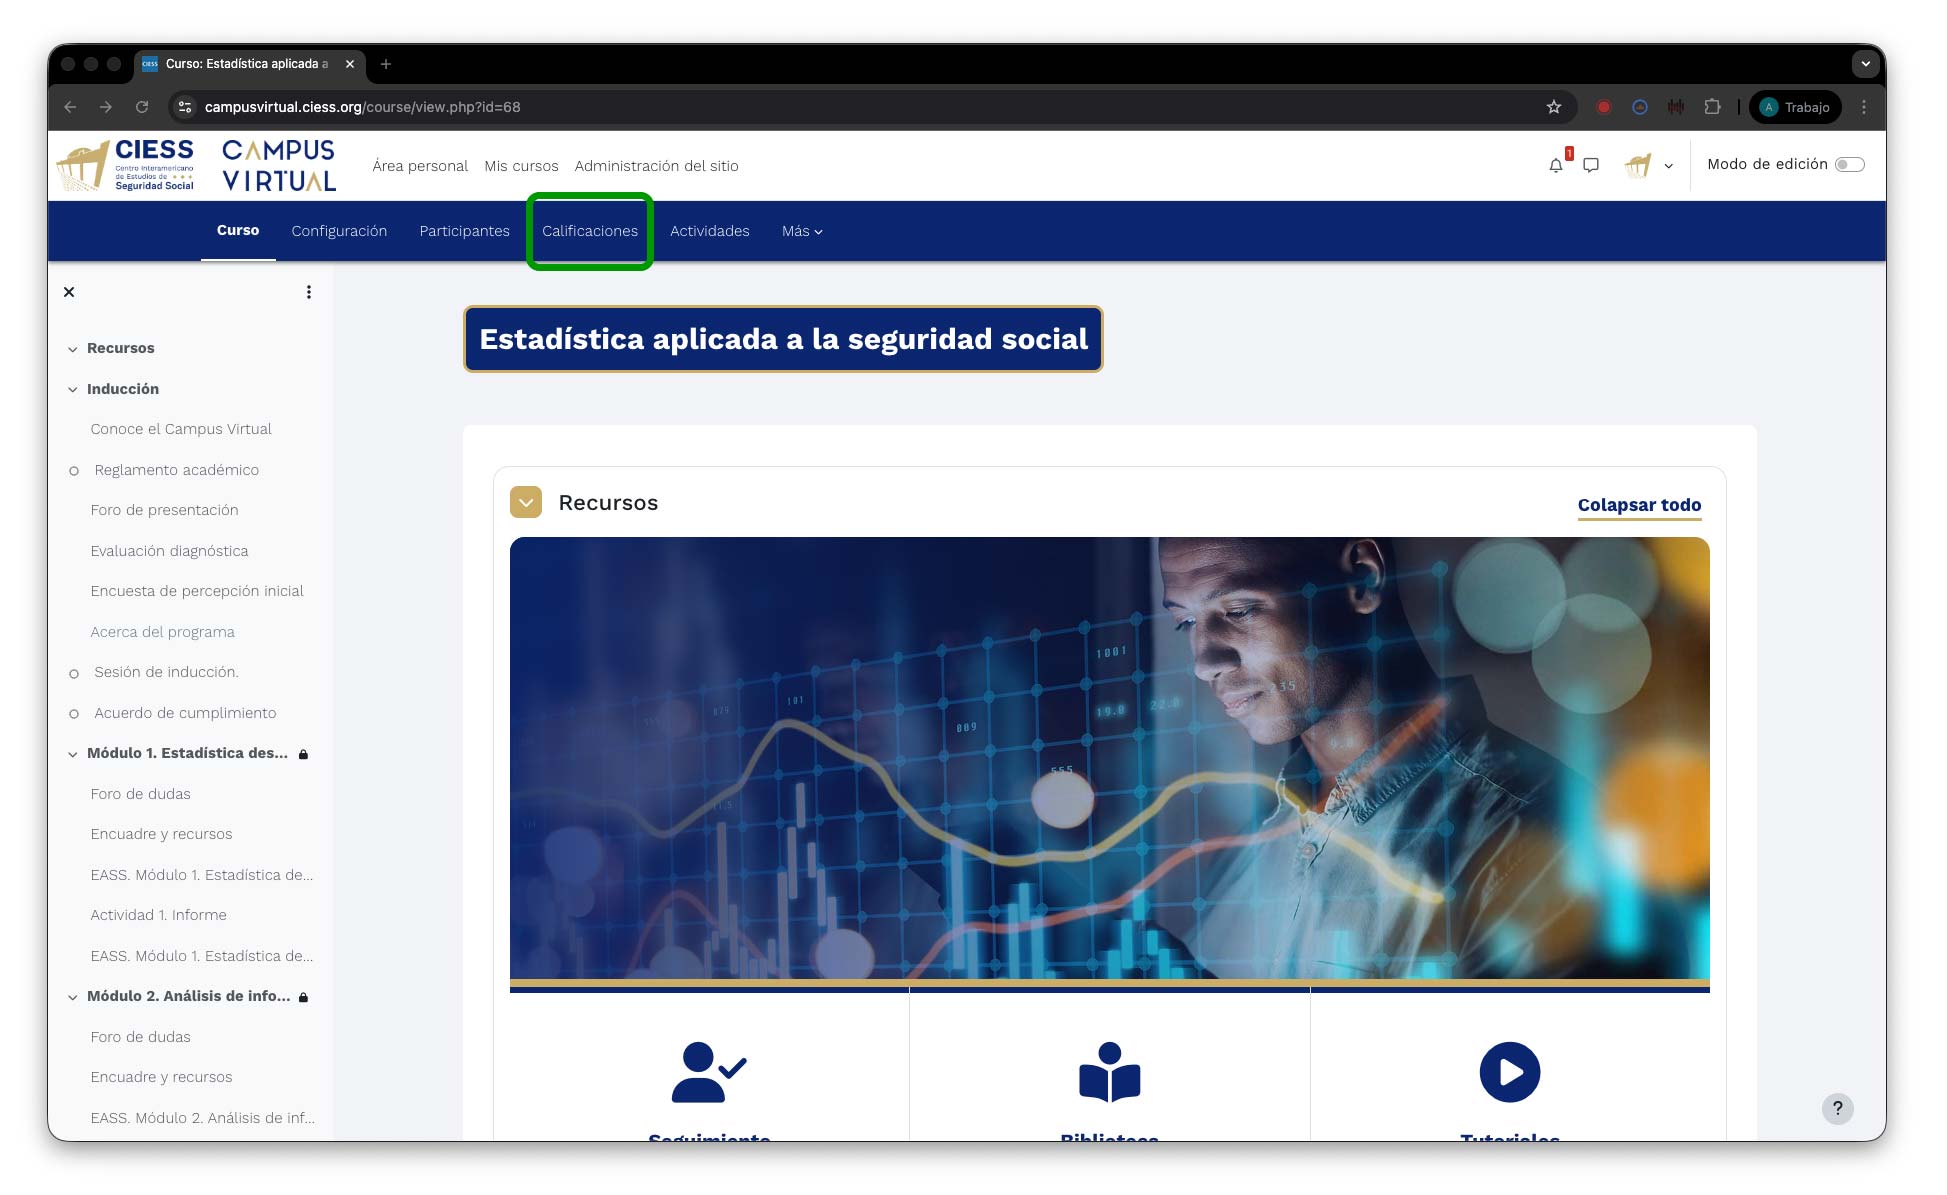Collapse the Recursos section in sidebar
The width and height of the screenshot is (1947, 1195).
(x=72, y=349)
